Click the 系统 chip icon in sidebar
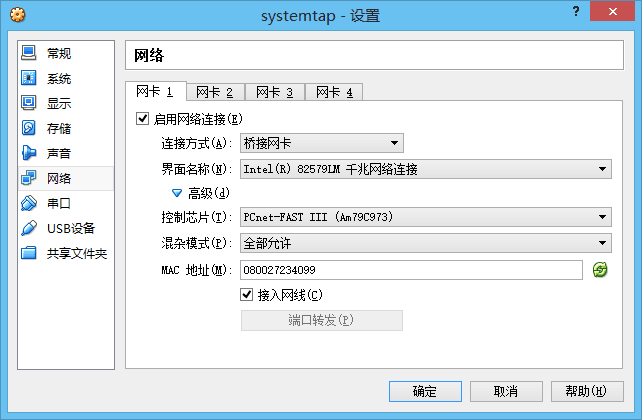The width and height of the screenshot is (642, 420). click(x=29, y=78)
